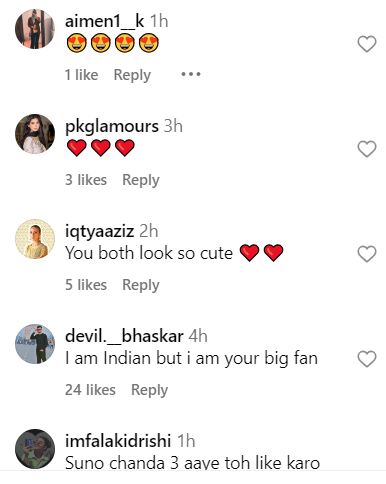Visit pkglamours username link
The image size is (386, 484).
pyautogui.click(x=112, y=127)
